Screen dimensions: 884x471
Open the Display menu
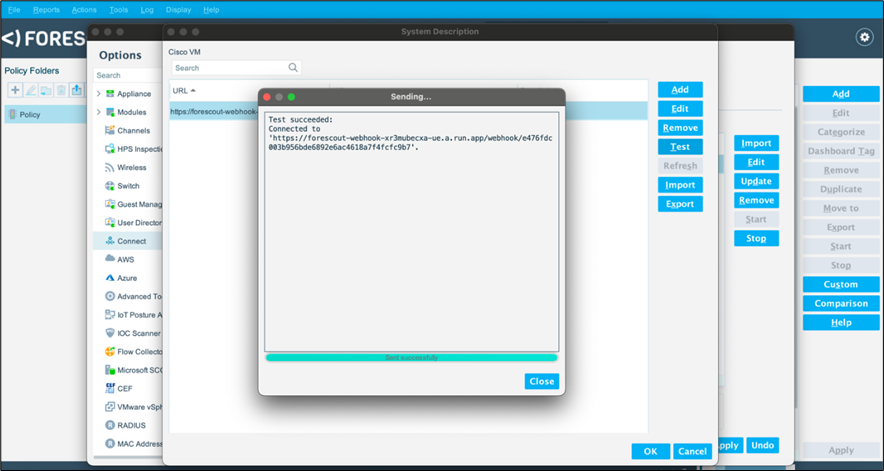point(178,10)
